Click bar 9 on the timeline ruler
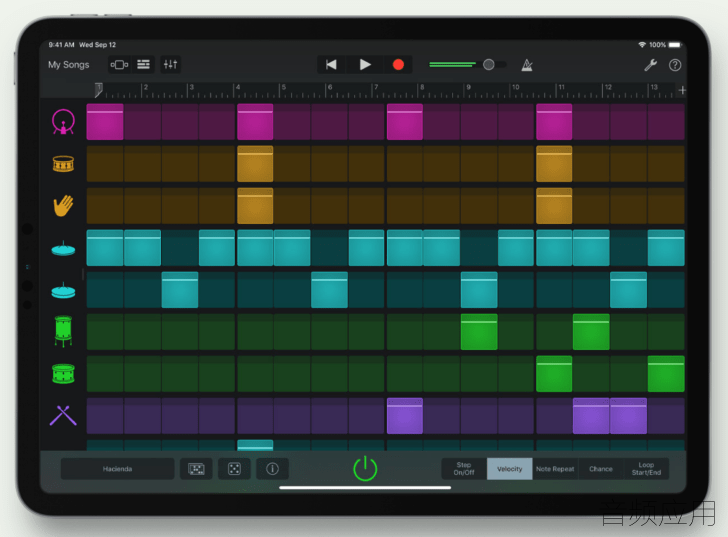 [x=468, y=88]
